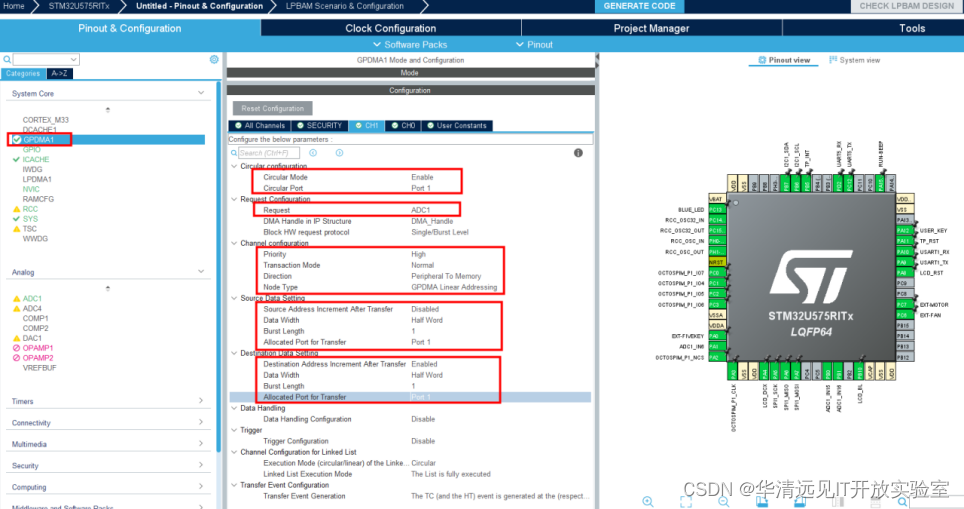This screenshot has width=964, height=509.
Task: Collapse the Analog category
Action: click(x=201, y=272)
